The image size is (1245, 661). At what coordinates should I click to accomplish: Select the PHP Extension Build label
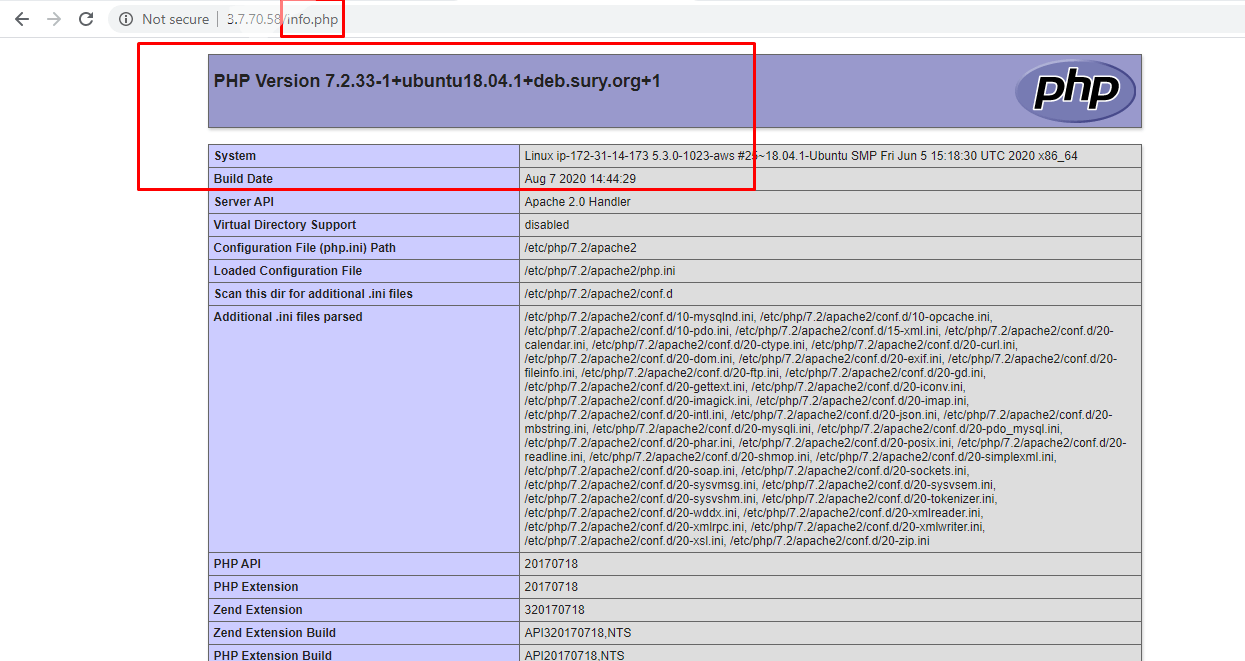pos(271,655)
